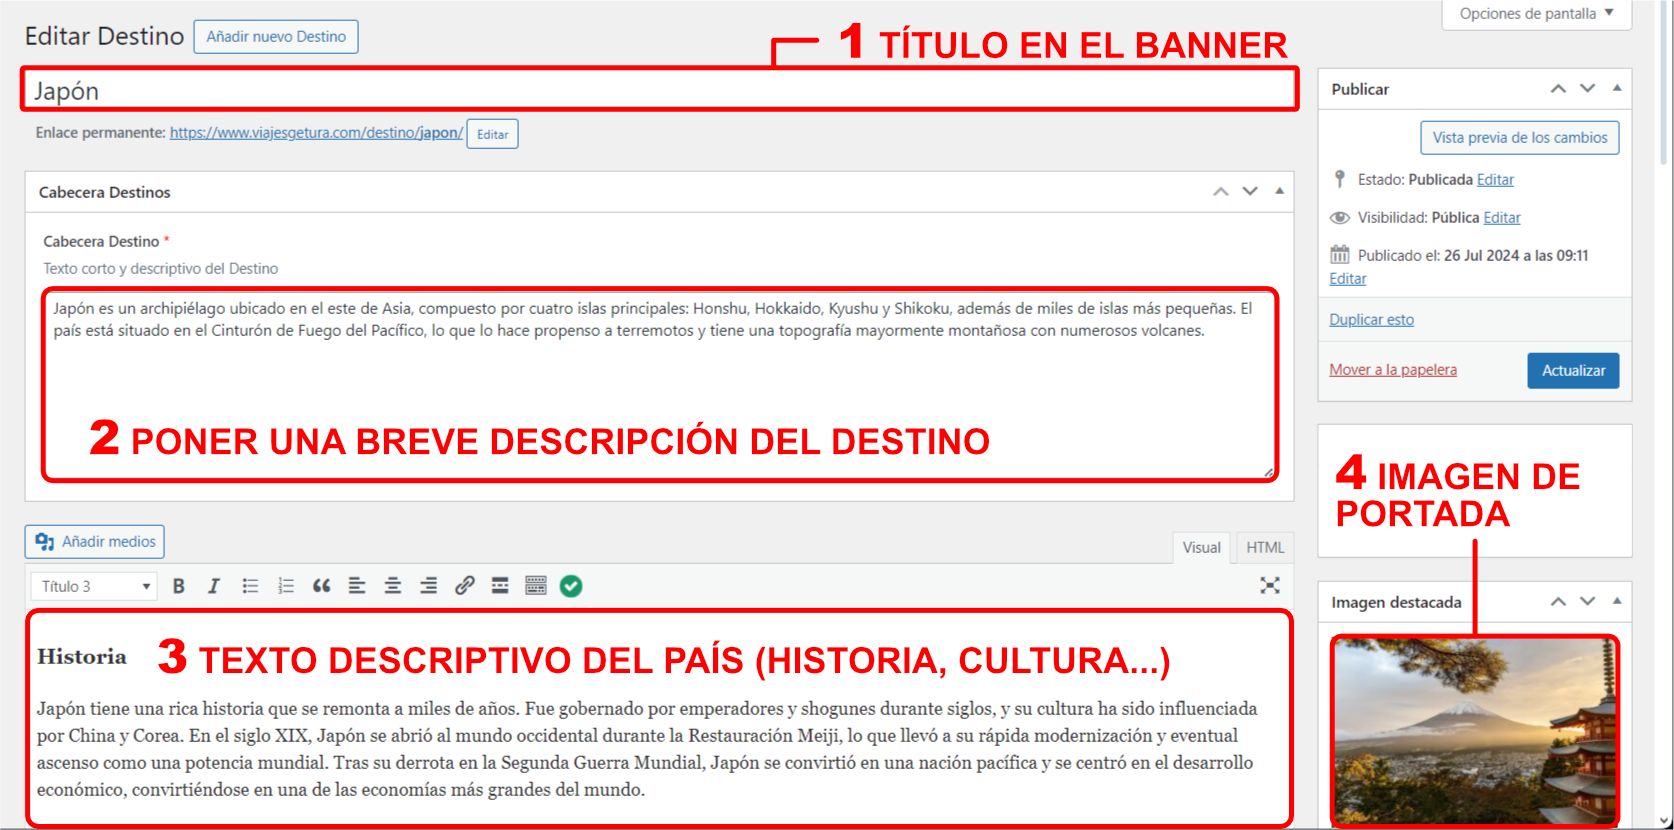Switch to the HTML editor tab
This screenshot has width=1674, height=830.
click(1265, 547)
